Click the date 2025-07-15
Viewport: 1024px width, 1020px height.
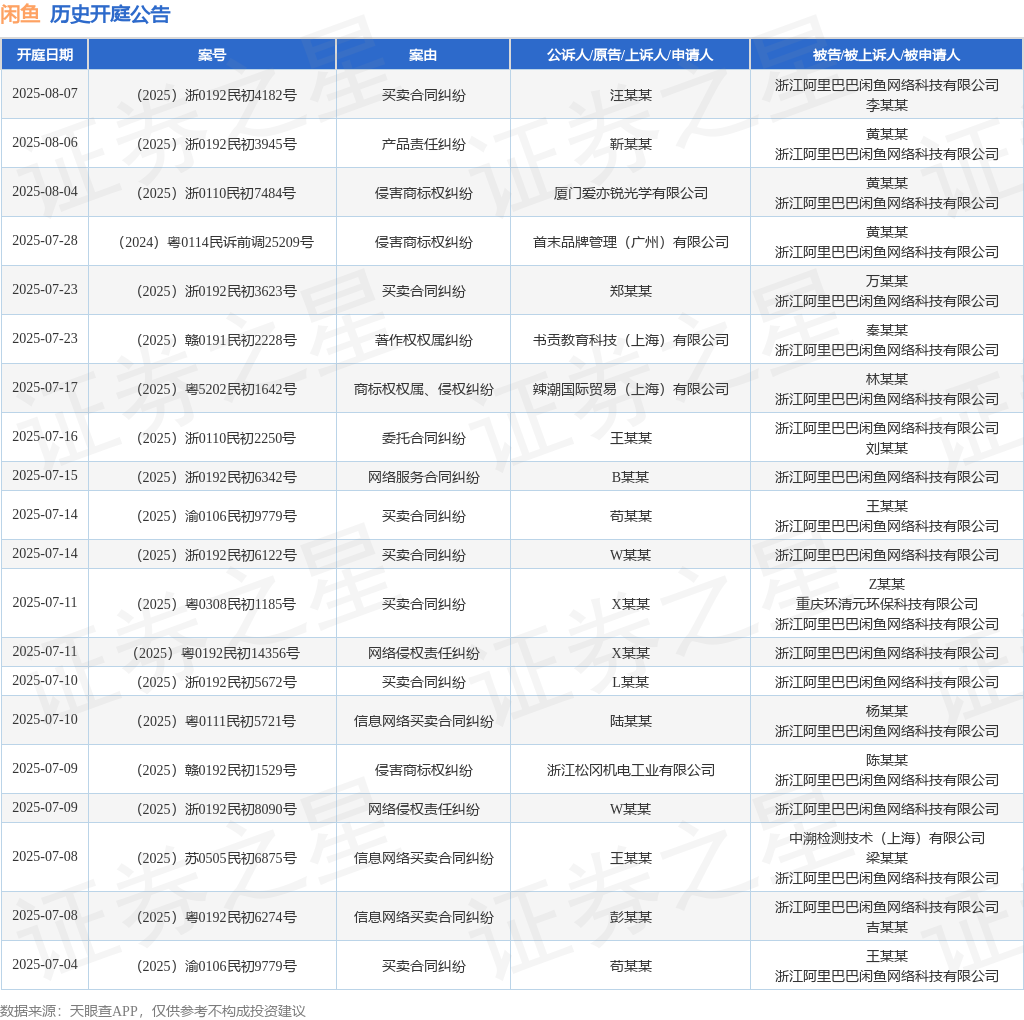pos(45,475)
